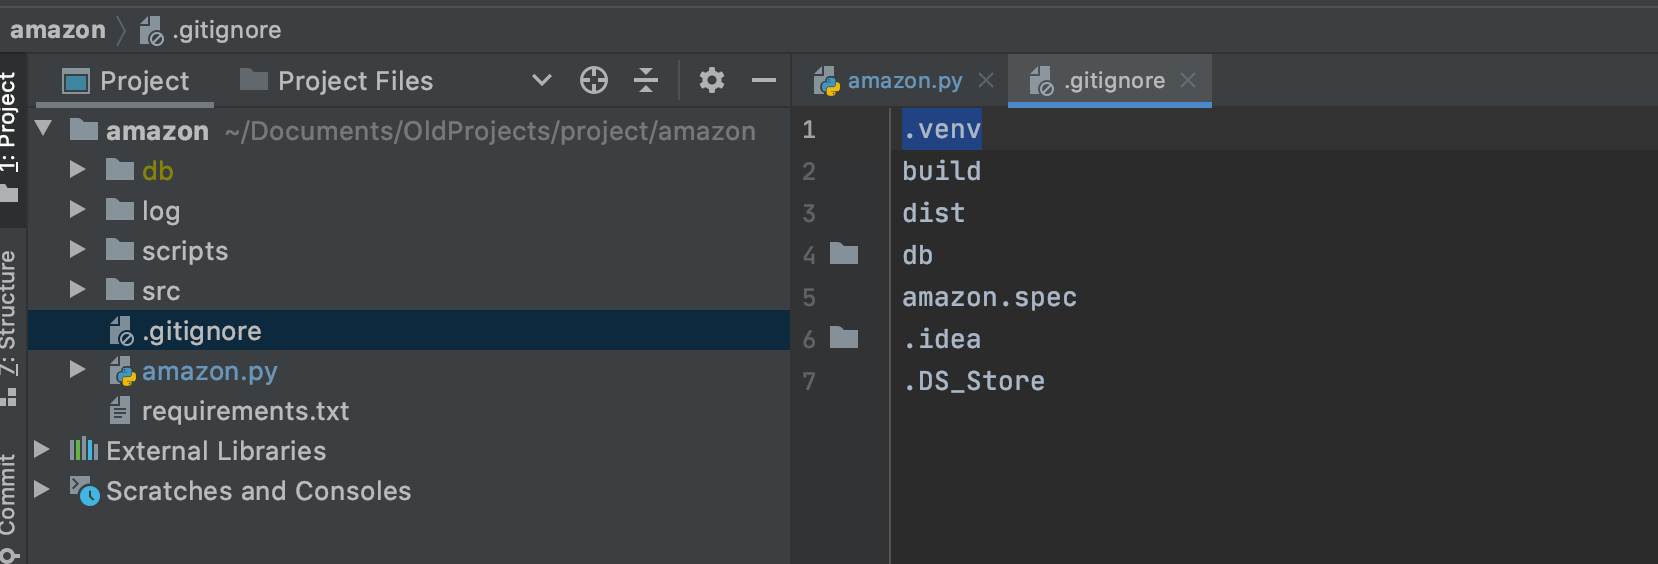1658x564 pixels.
Task: Expand the db folder
Action: (77, 170)
